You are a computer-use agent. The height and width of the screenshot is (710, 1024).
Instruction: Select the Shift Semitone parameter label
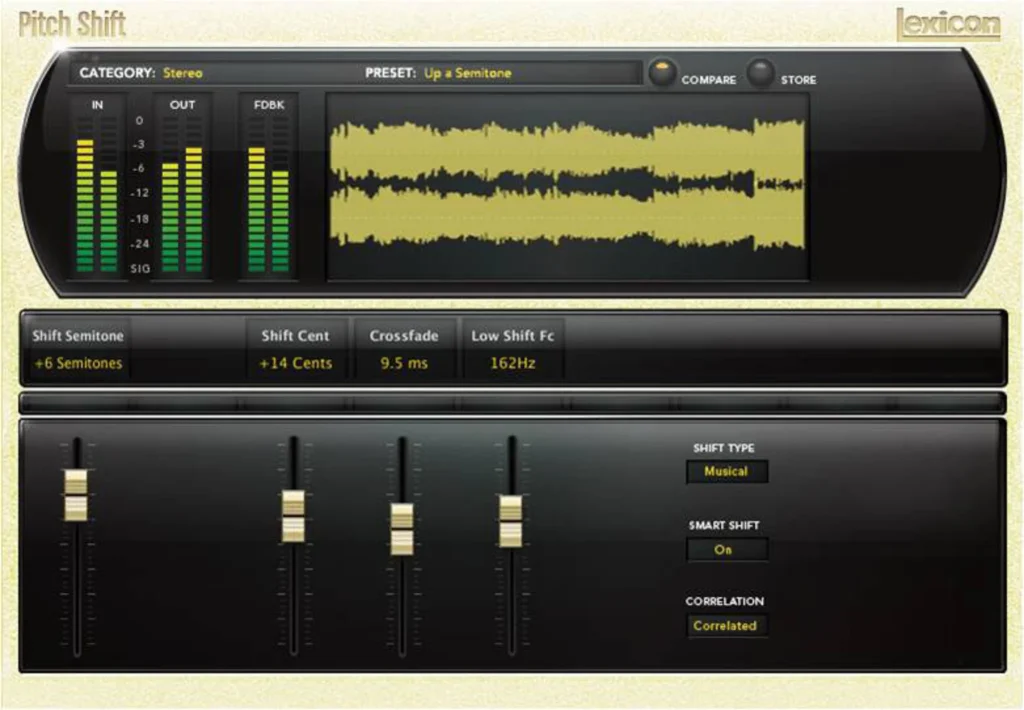point(78,336)
